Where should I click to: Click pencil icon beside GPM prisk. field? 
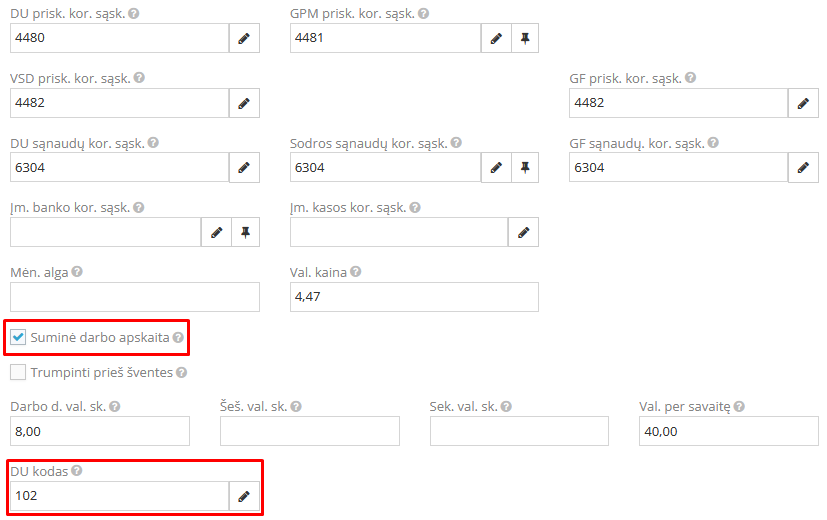tap(496, 39)
